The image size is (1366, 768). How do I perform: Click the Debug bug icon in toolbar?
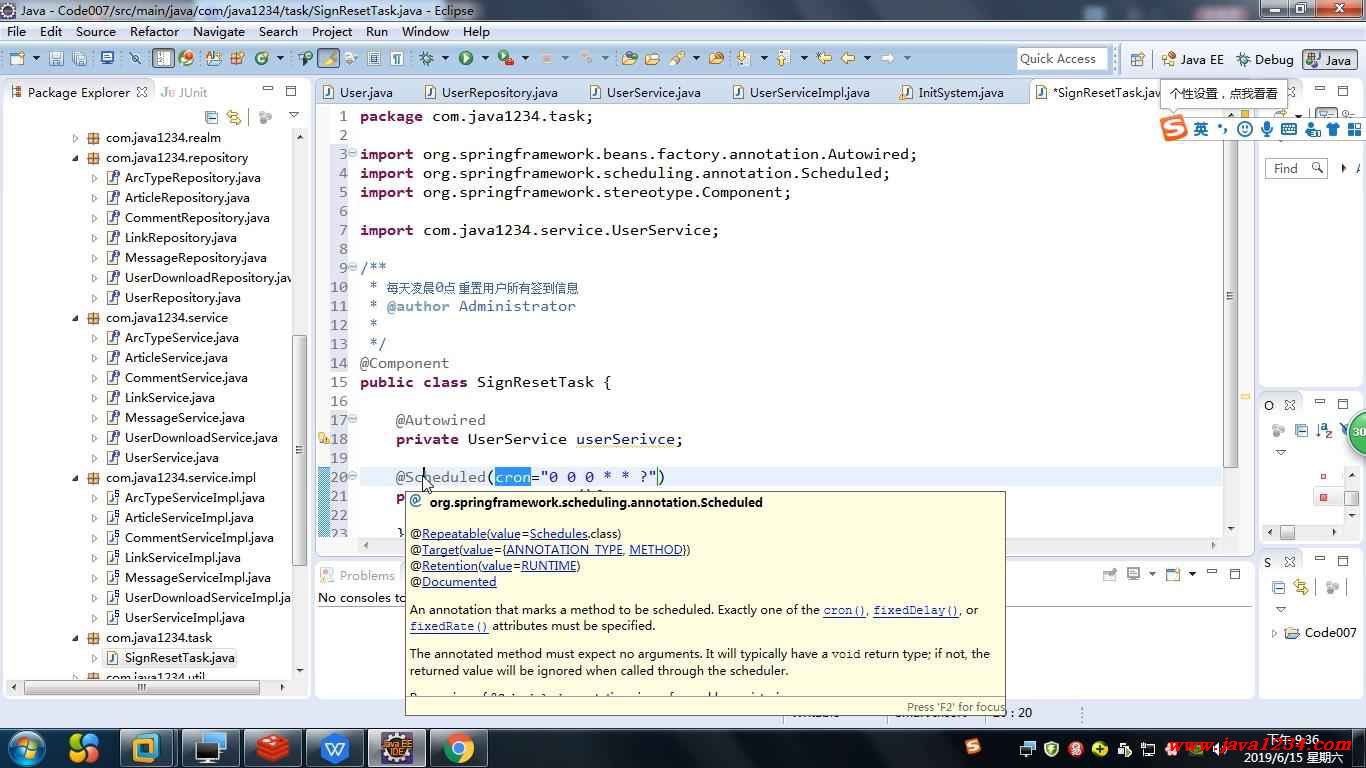[426, 58]
